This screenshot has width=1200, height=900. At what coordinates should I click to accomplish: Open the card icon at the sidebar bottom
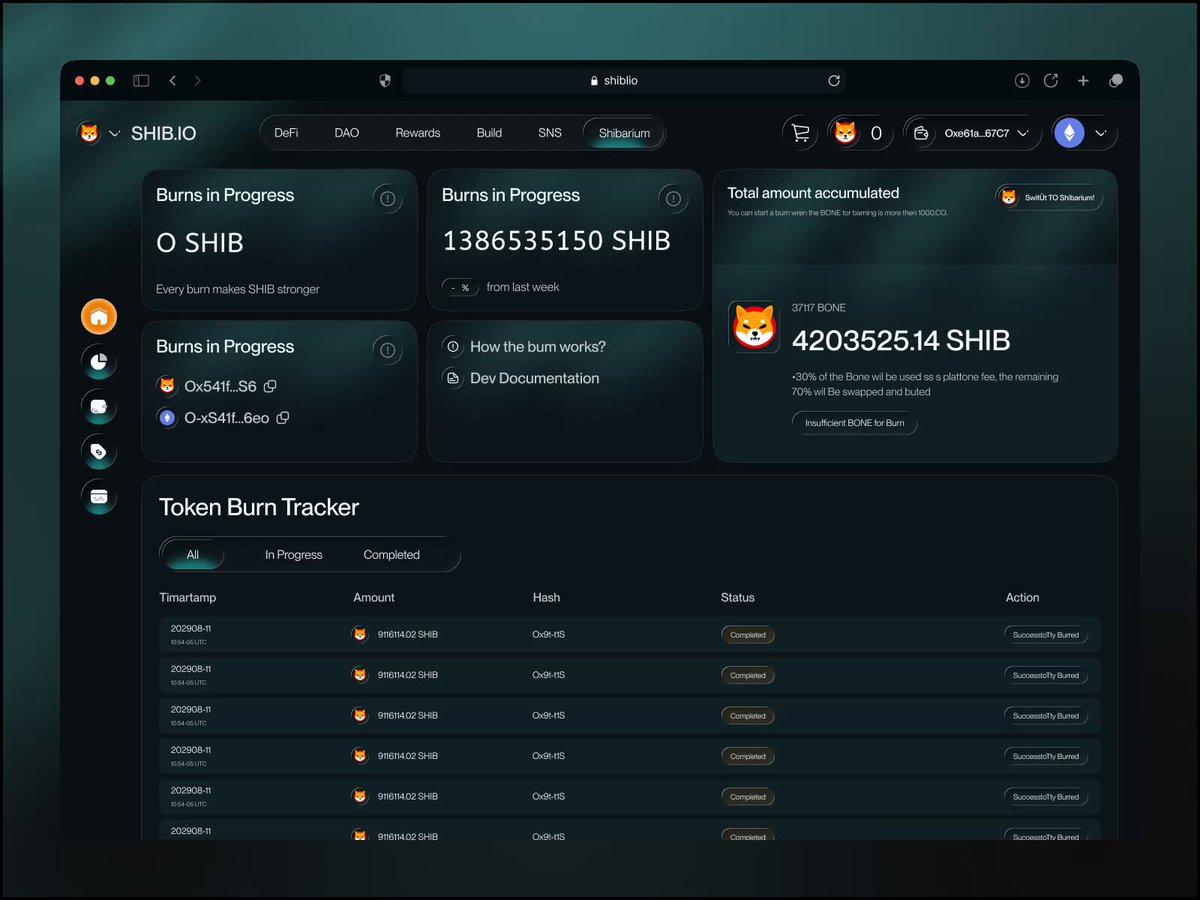tap(99, 496)
